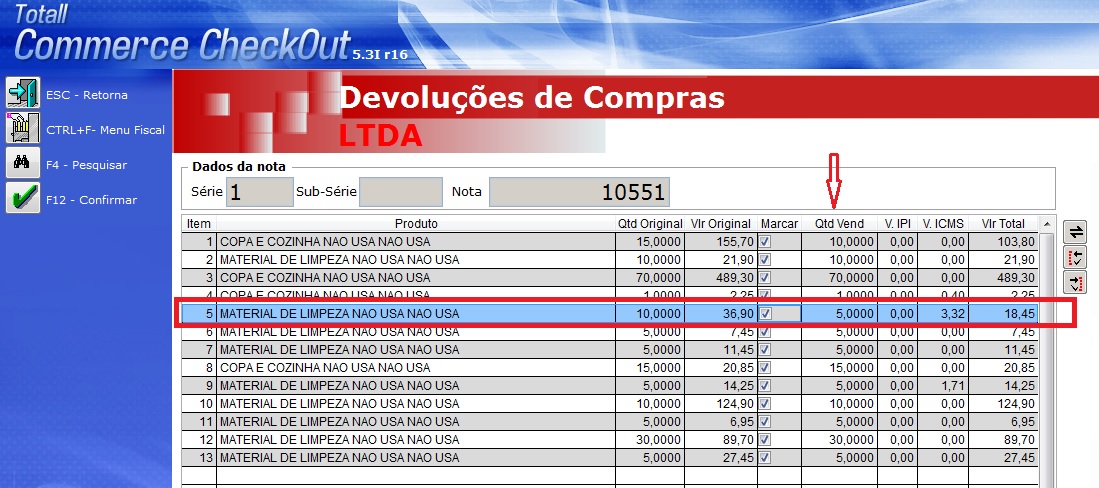Click the Qtd Original column header
The image size is (1099, 488).
pyautogui.click(x=650, y=224)
